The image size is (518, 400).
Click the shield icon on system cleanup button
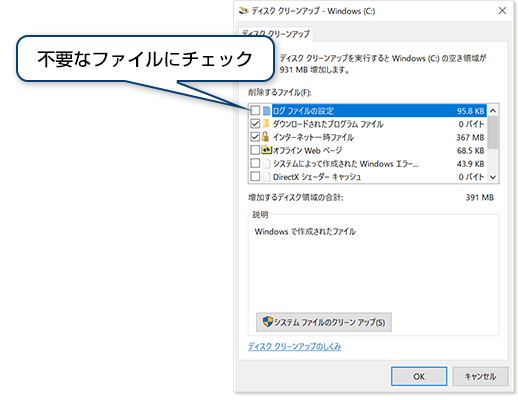[268, 322]
